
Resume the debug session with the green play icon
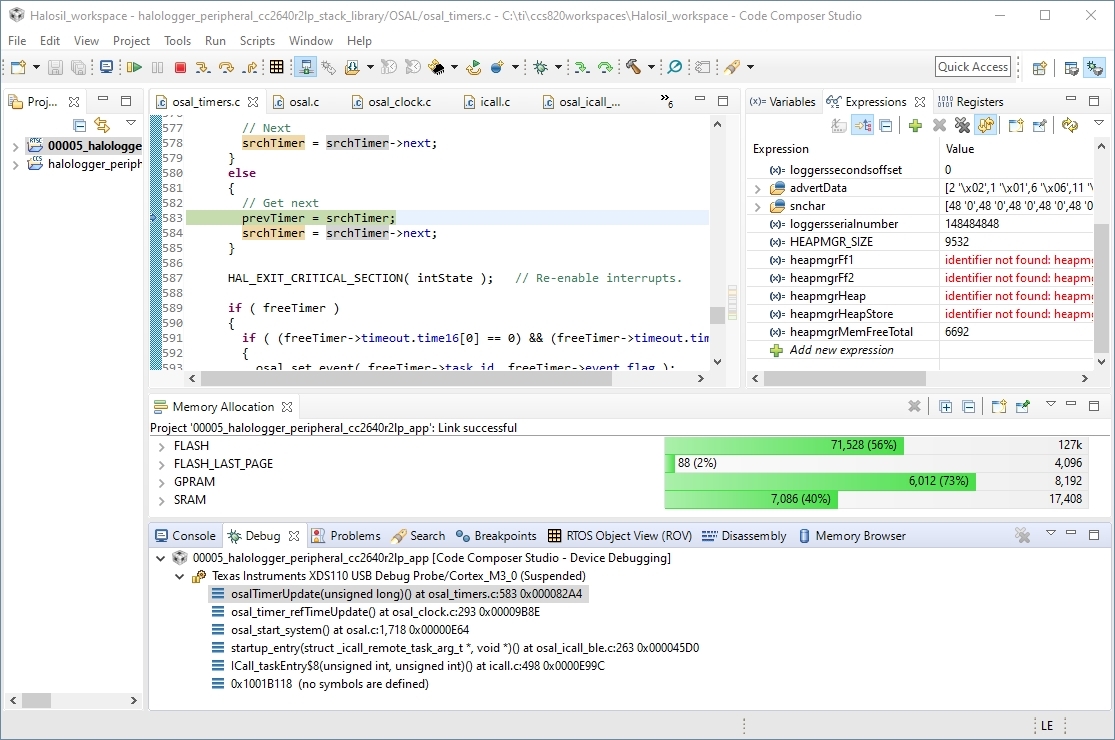(x=134, y=68)
